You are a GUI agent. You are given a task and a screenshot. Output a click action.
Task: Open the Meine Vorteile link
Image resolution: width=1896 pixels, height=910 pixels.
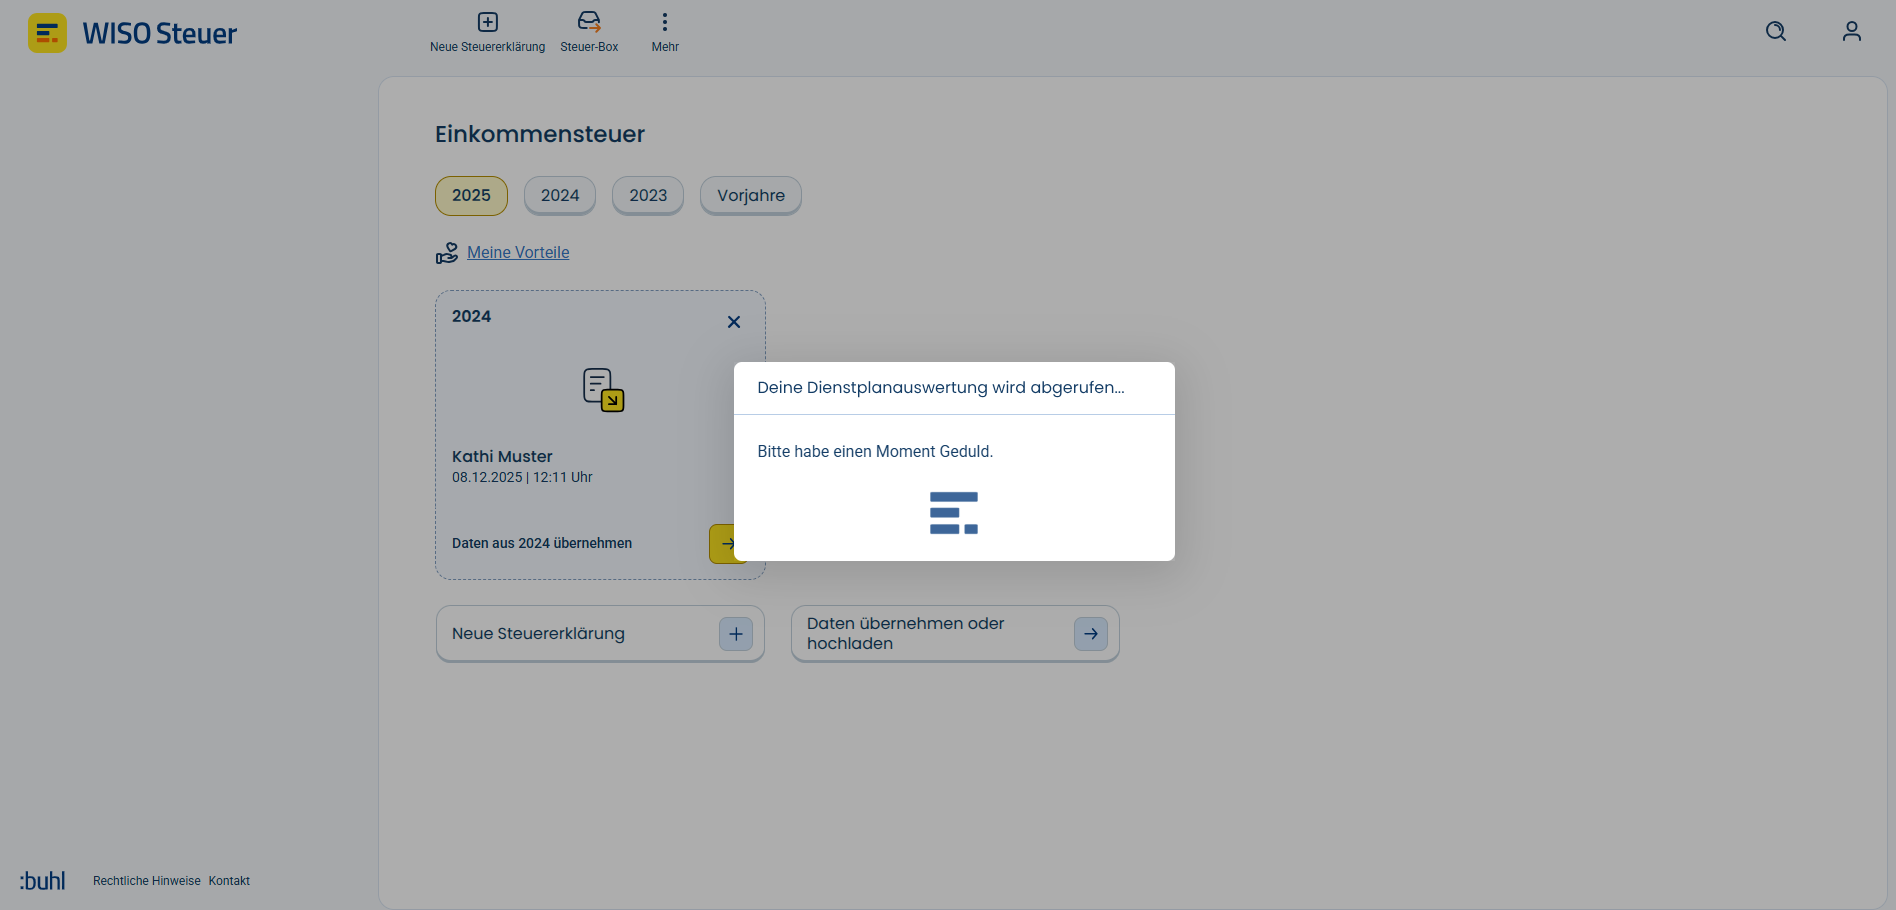518,253
